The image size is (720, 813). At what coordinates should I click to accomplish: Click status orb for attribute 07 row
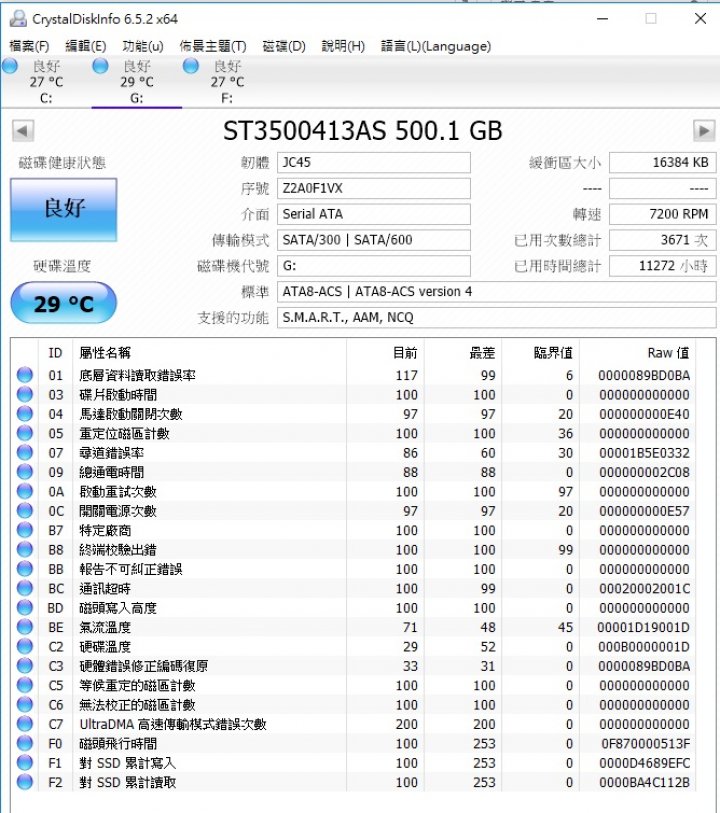coord(24,452)
